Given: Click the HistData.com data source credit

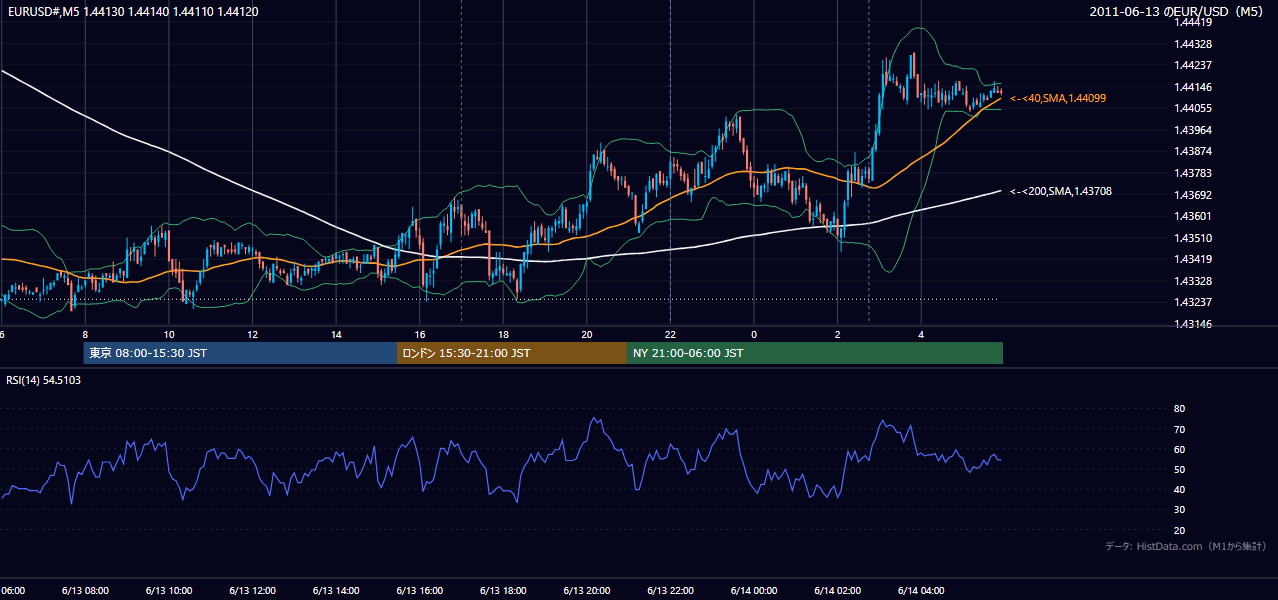Looking at the screenshot, I should pyautogui.click(x=1186, y=546).
